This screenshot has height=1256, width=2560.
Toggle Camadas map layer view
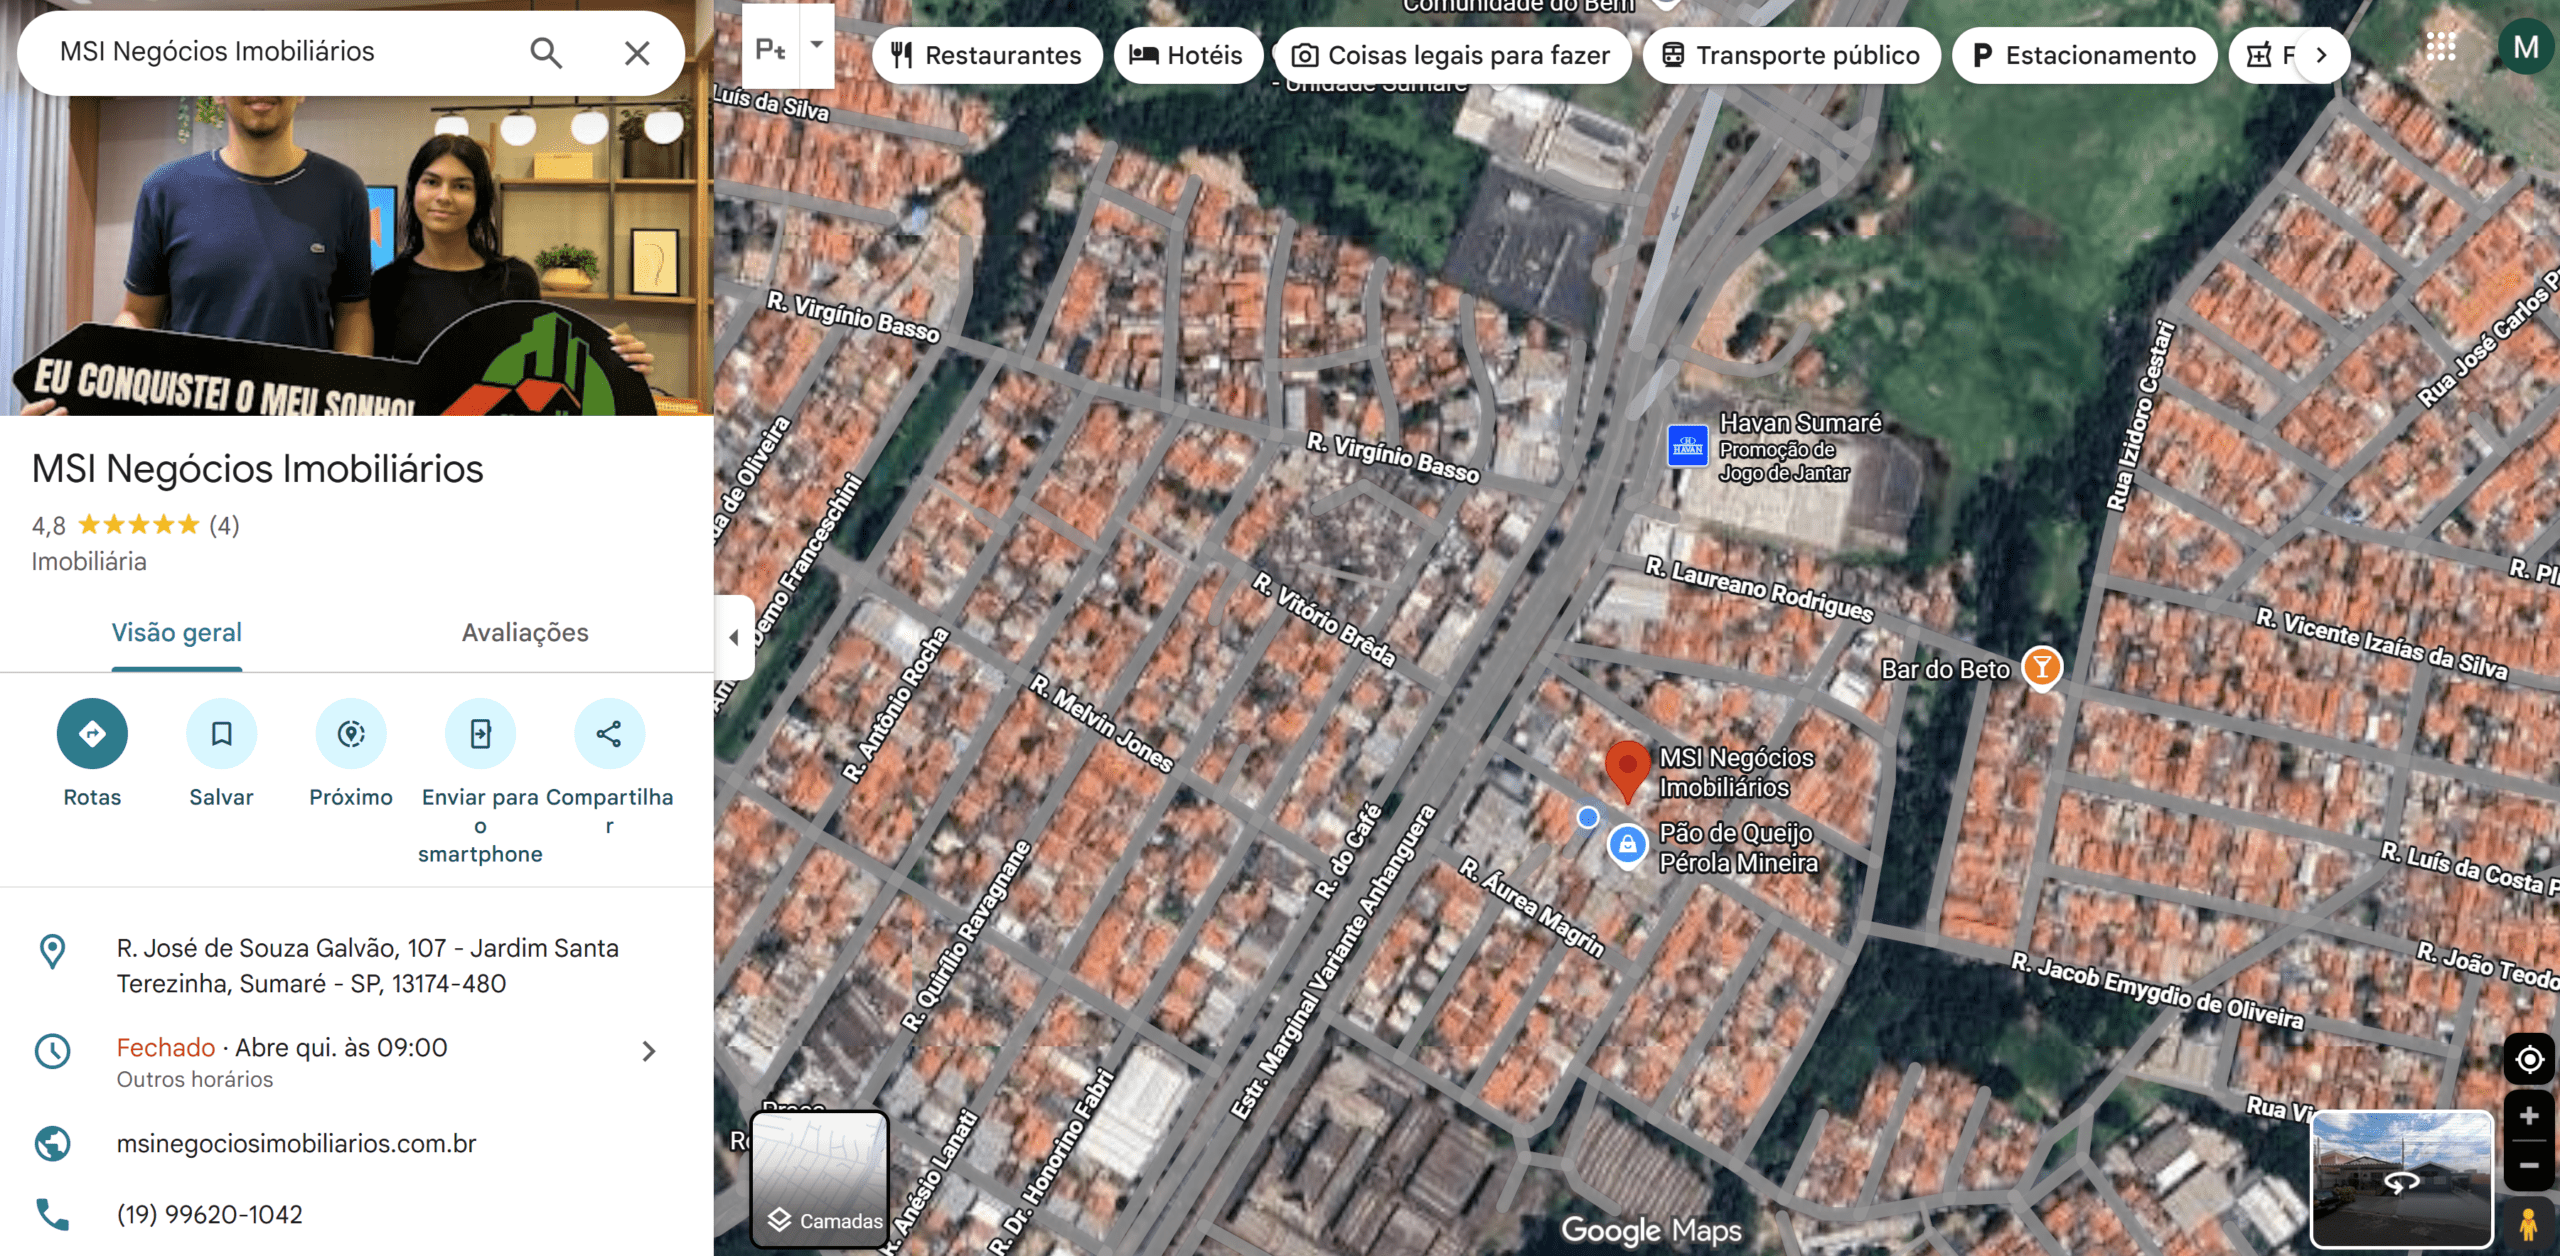(x=820, y=1180)
